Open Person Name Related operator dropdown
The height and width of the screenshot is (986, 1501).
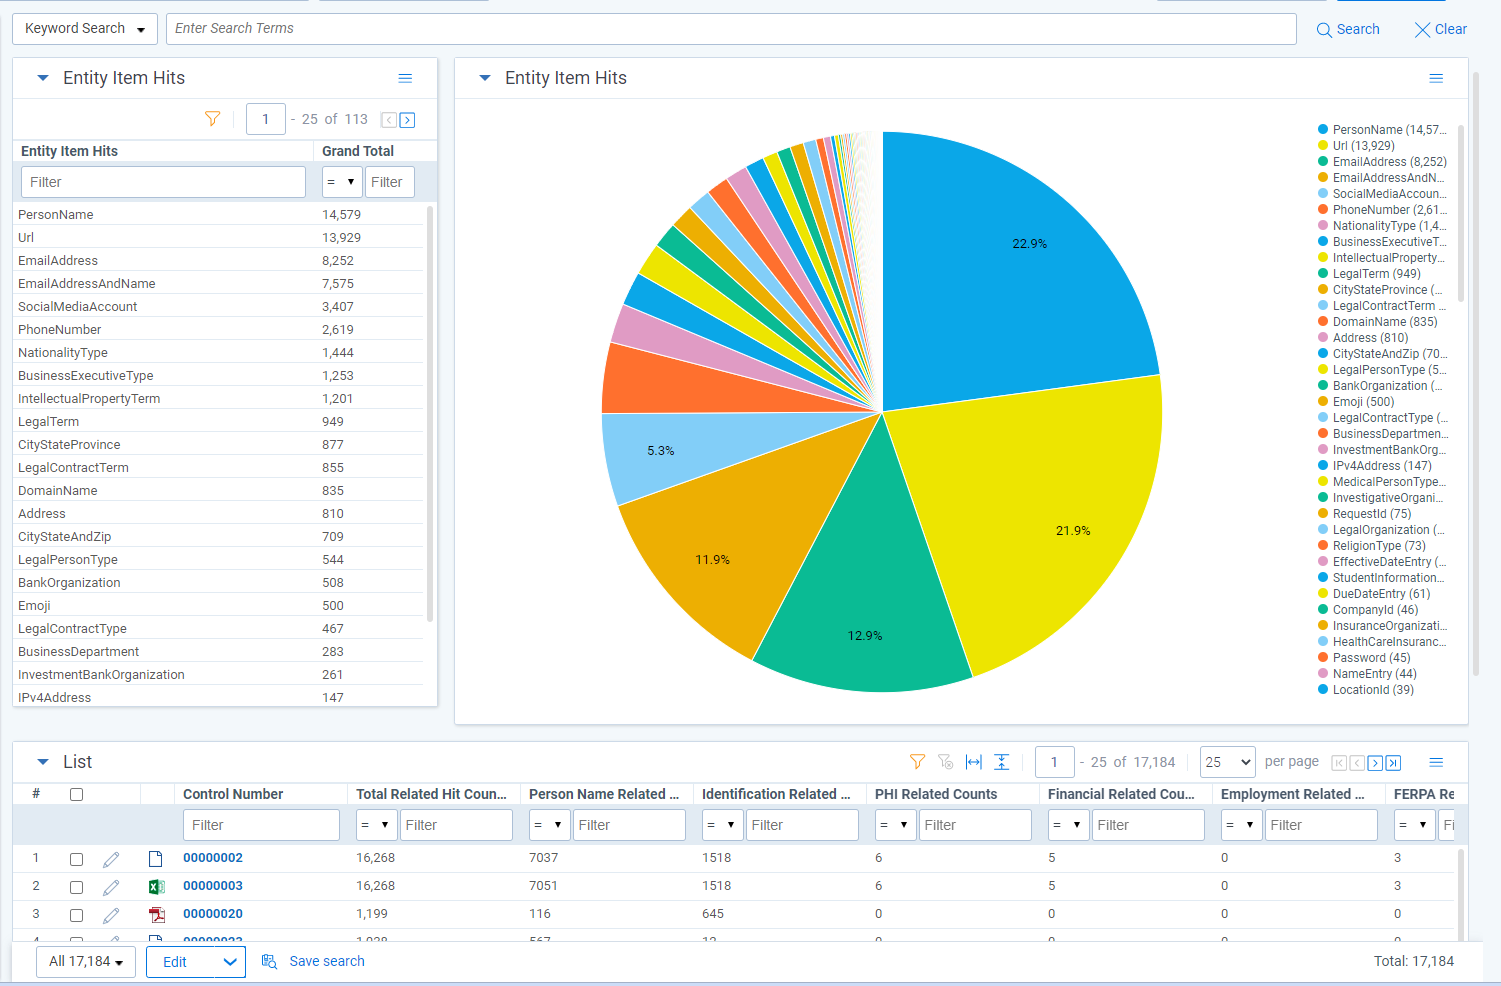coord(549,825)
